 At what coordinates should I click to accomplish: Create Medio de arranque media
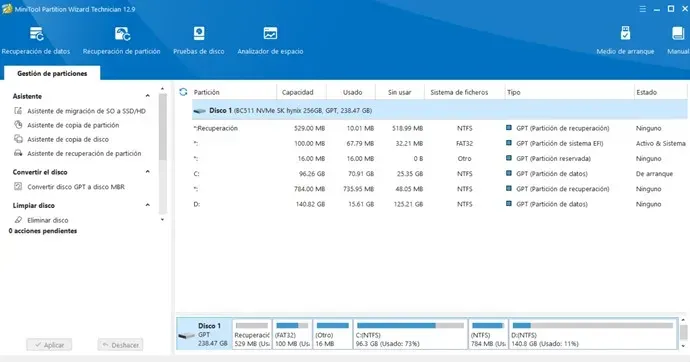[625, 40]
